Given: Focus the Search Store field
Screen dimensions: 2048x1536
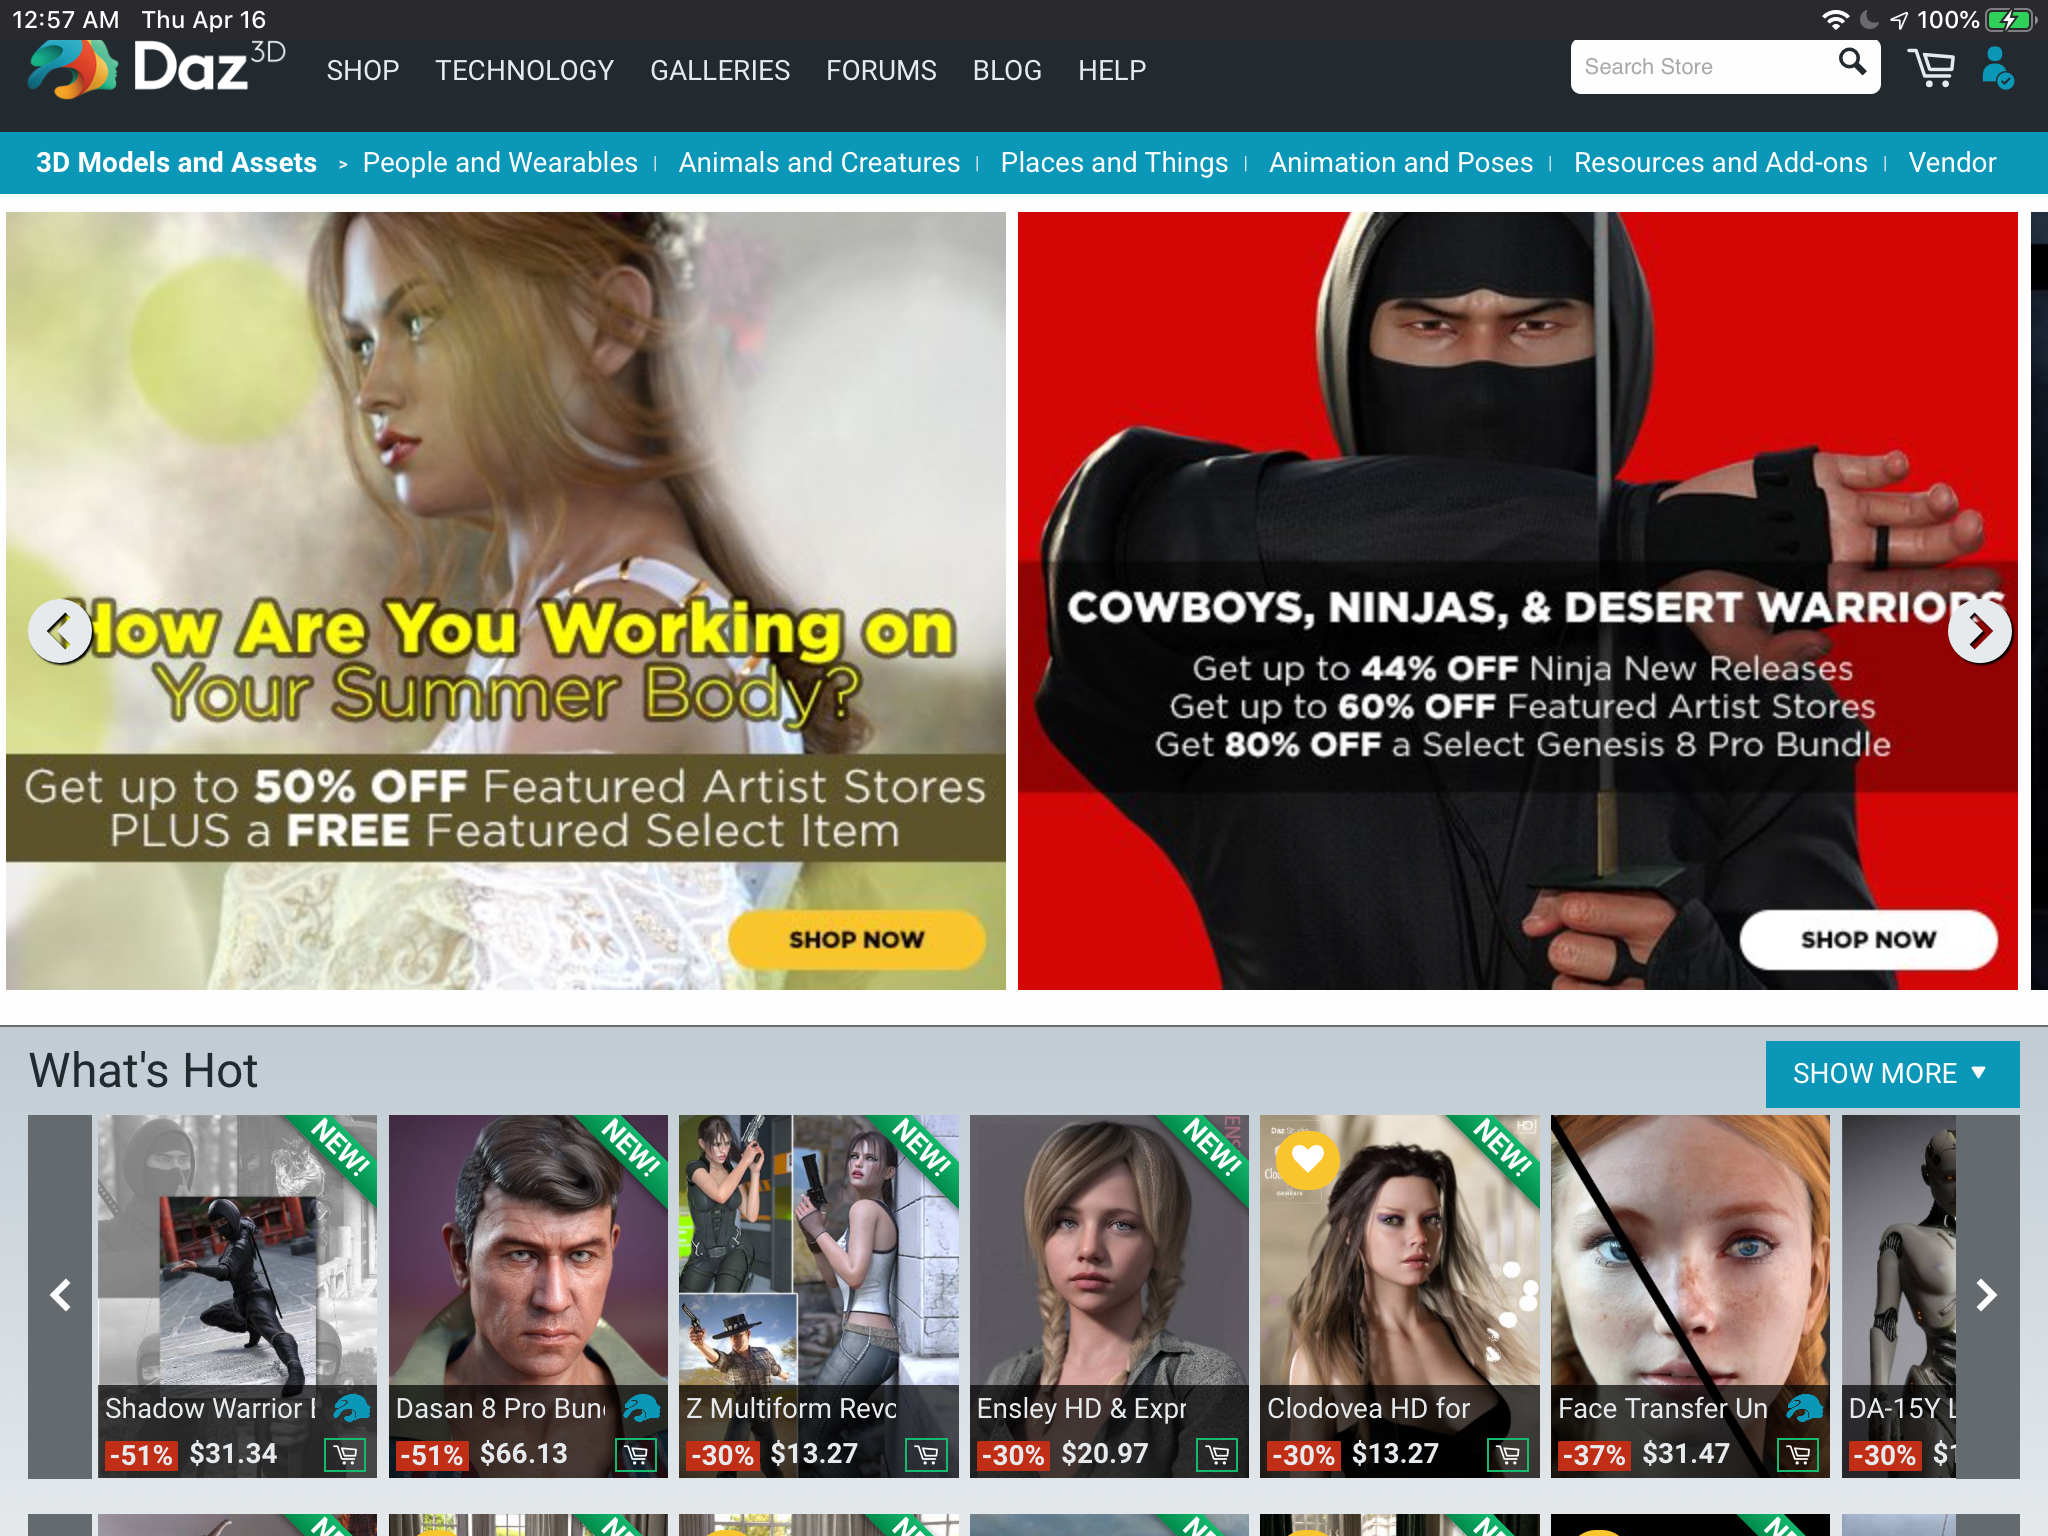Looking at the screenshot, I should (x=1700, y=67).
